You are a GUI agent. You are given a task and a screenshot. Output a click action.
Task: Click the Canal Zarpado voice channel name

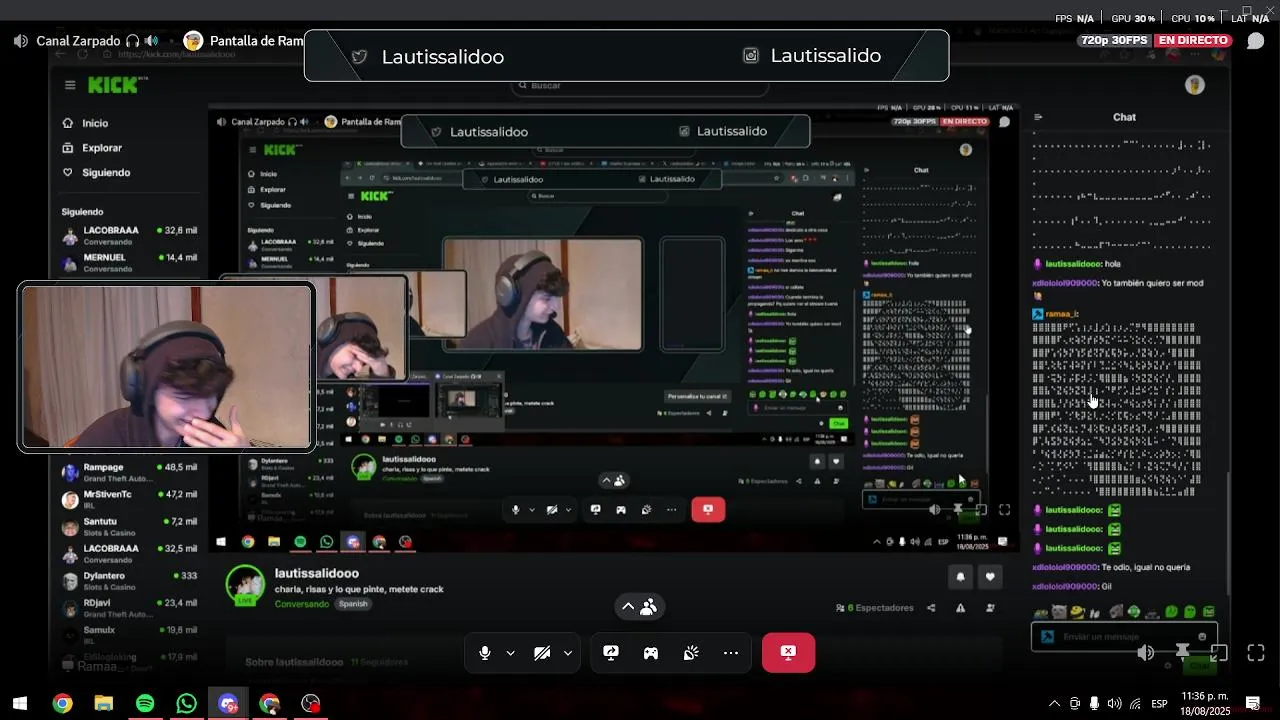click(x=78, y=41)
